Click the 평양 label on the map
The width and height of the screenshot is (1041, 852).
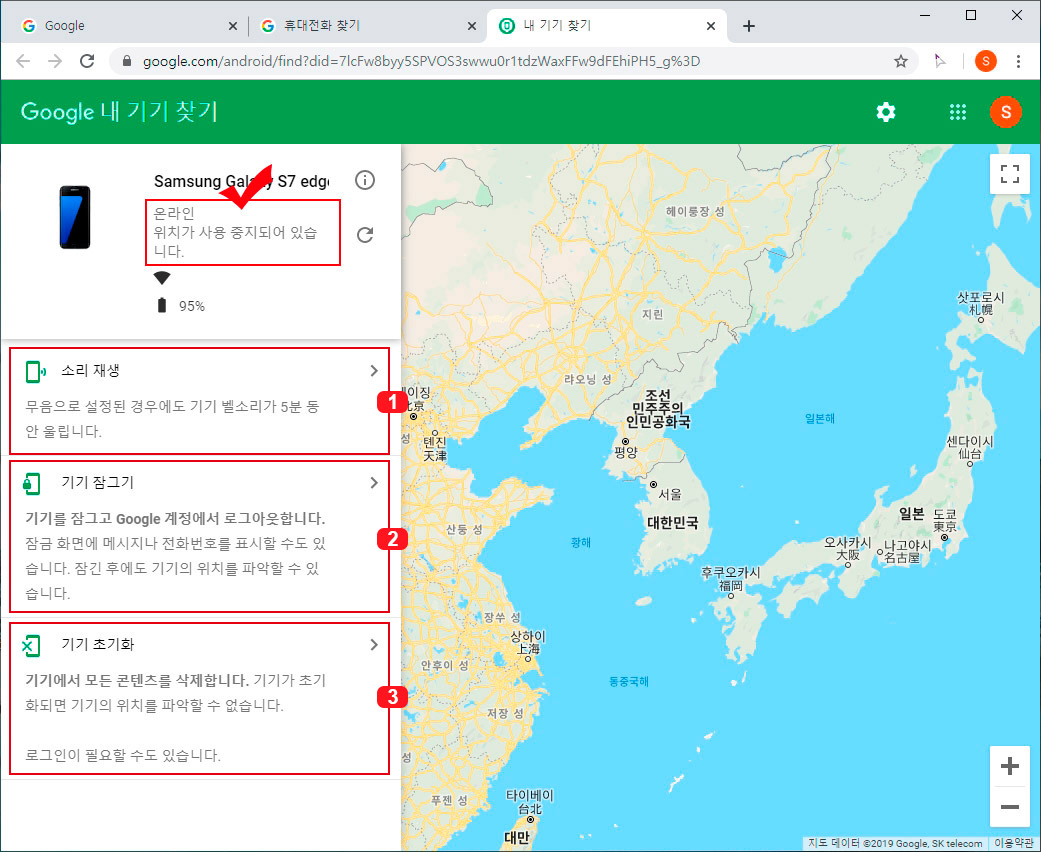click(625, 452)
